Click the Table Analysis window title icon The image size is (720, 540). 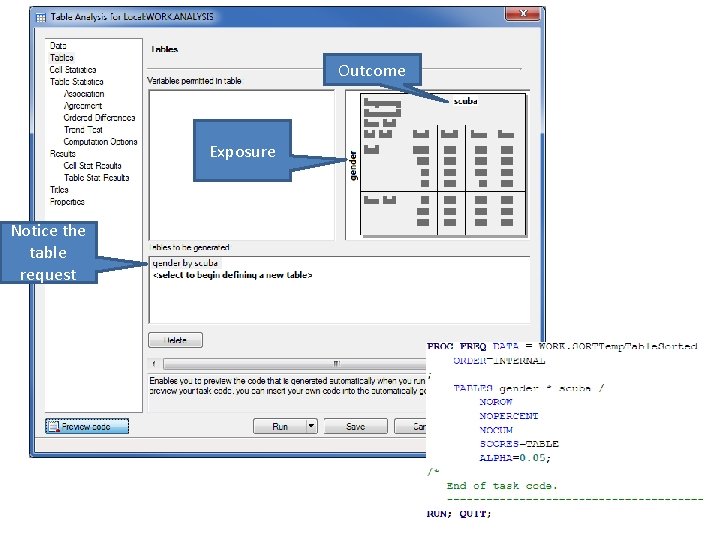[41, 17]
